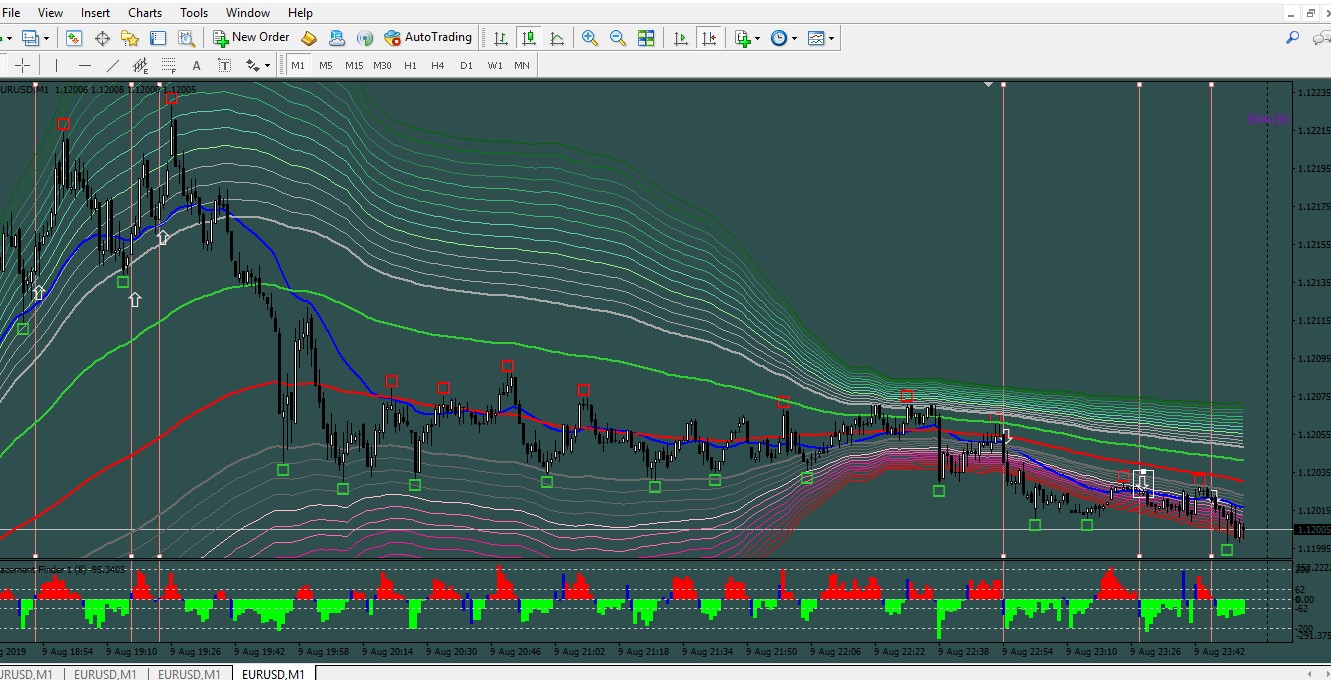Click the chart shift triangle marker

[x=989, y=85]
